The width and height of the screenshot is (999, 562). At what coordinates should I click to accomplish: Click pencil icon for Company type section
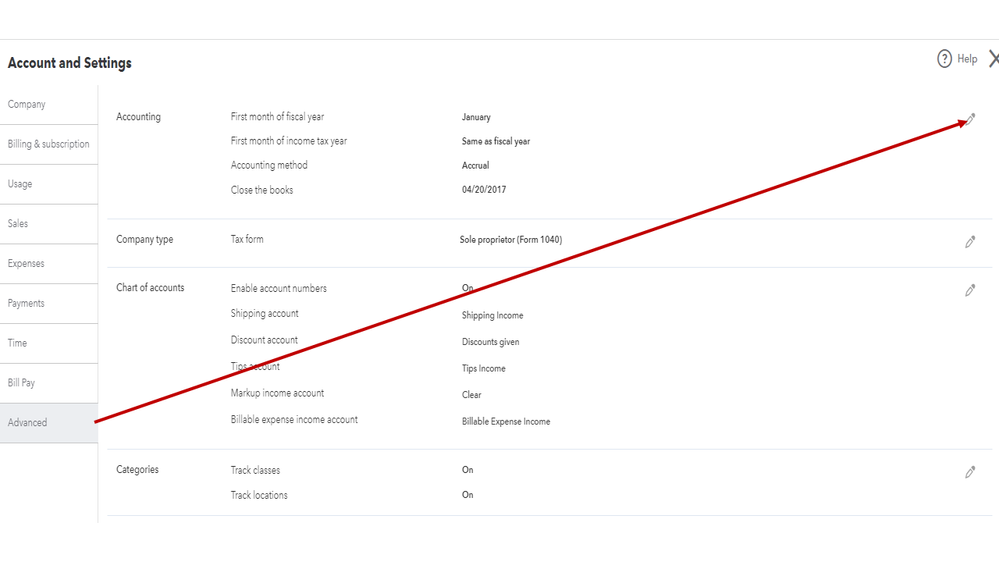[x=970, y=242]
